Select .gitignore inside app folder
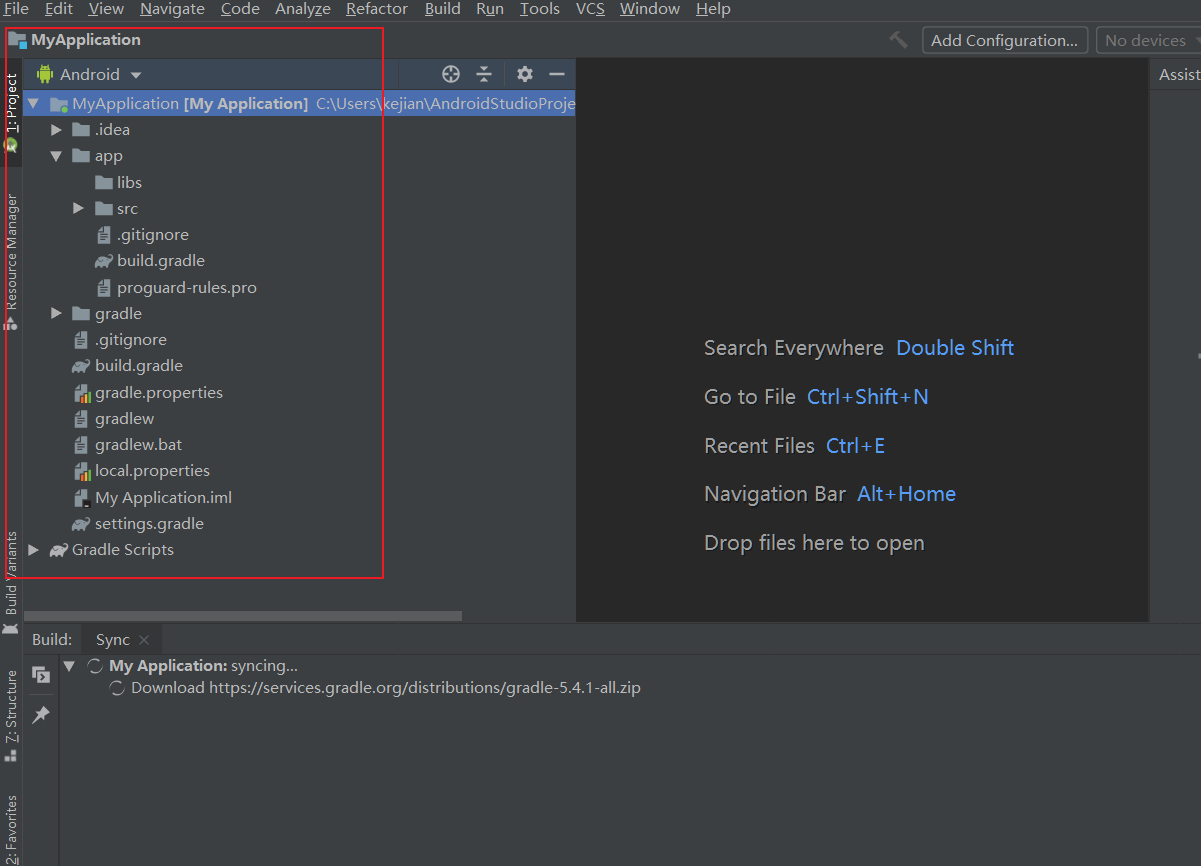The image size is (1201, 866). [152, 235]
